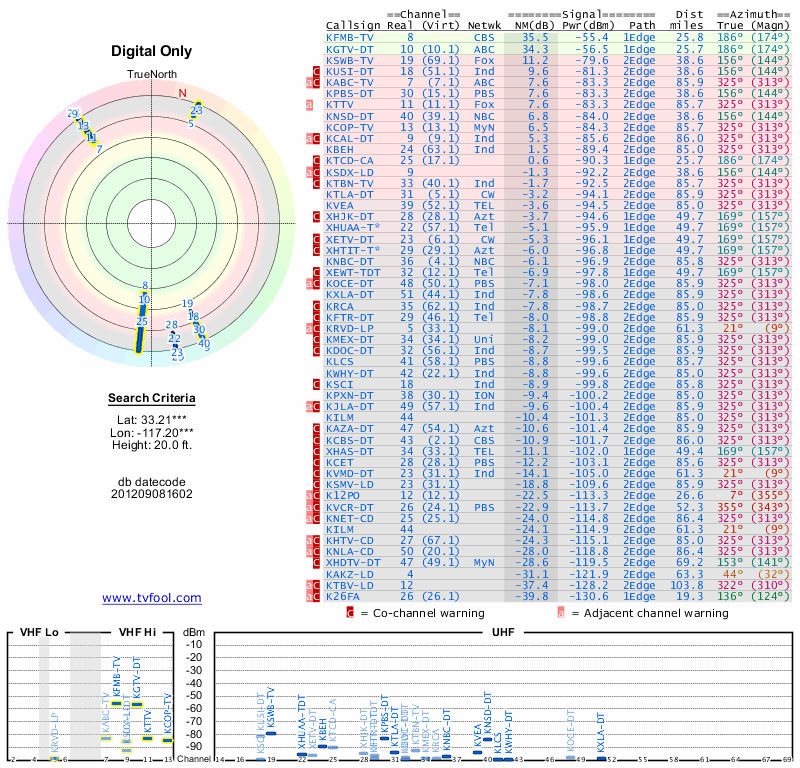Click the Callsign column header

350,24
